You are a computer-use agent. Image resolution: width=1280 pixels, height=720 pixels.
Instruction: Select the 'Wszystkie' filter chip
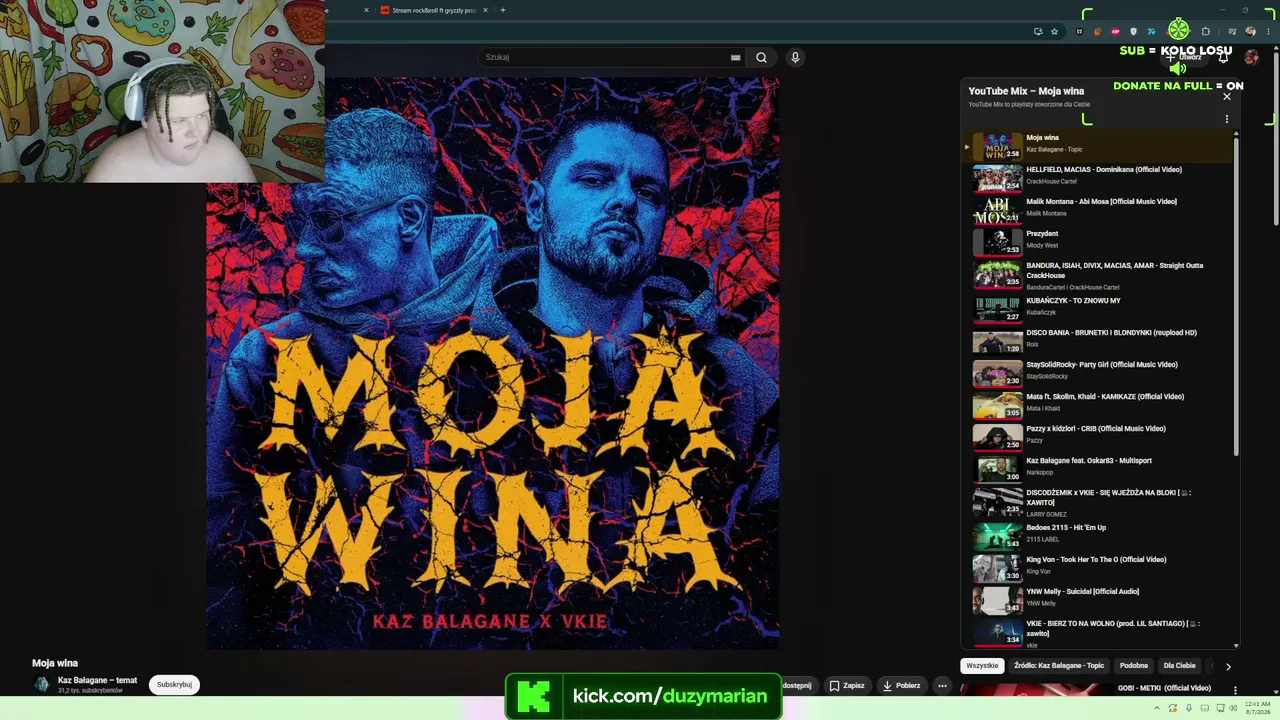[982, 665]
